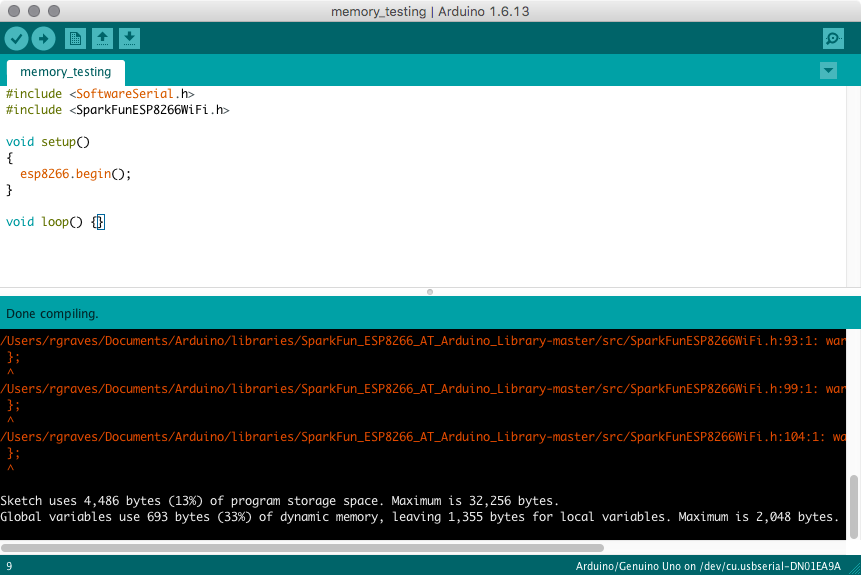Viewport: 861px width, 575px height.
Task: Save the sketch using the down-arrow icon
Action: [x=129, y=39]
